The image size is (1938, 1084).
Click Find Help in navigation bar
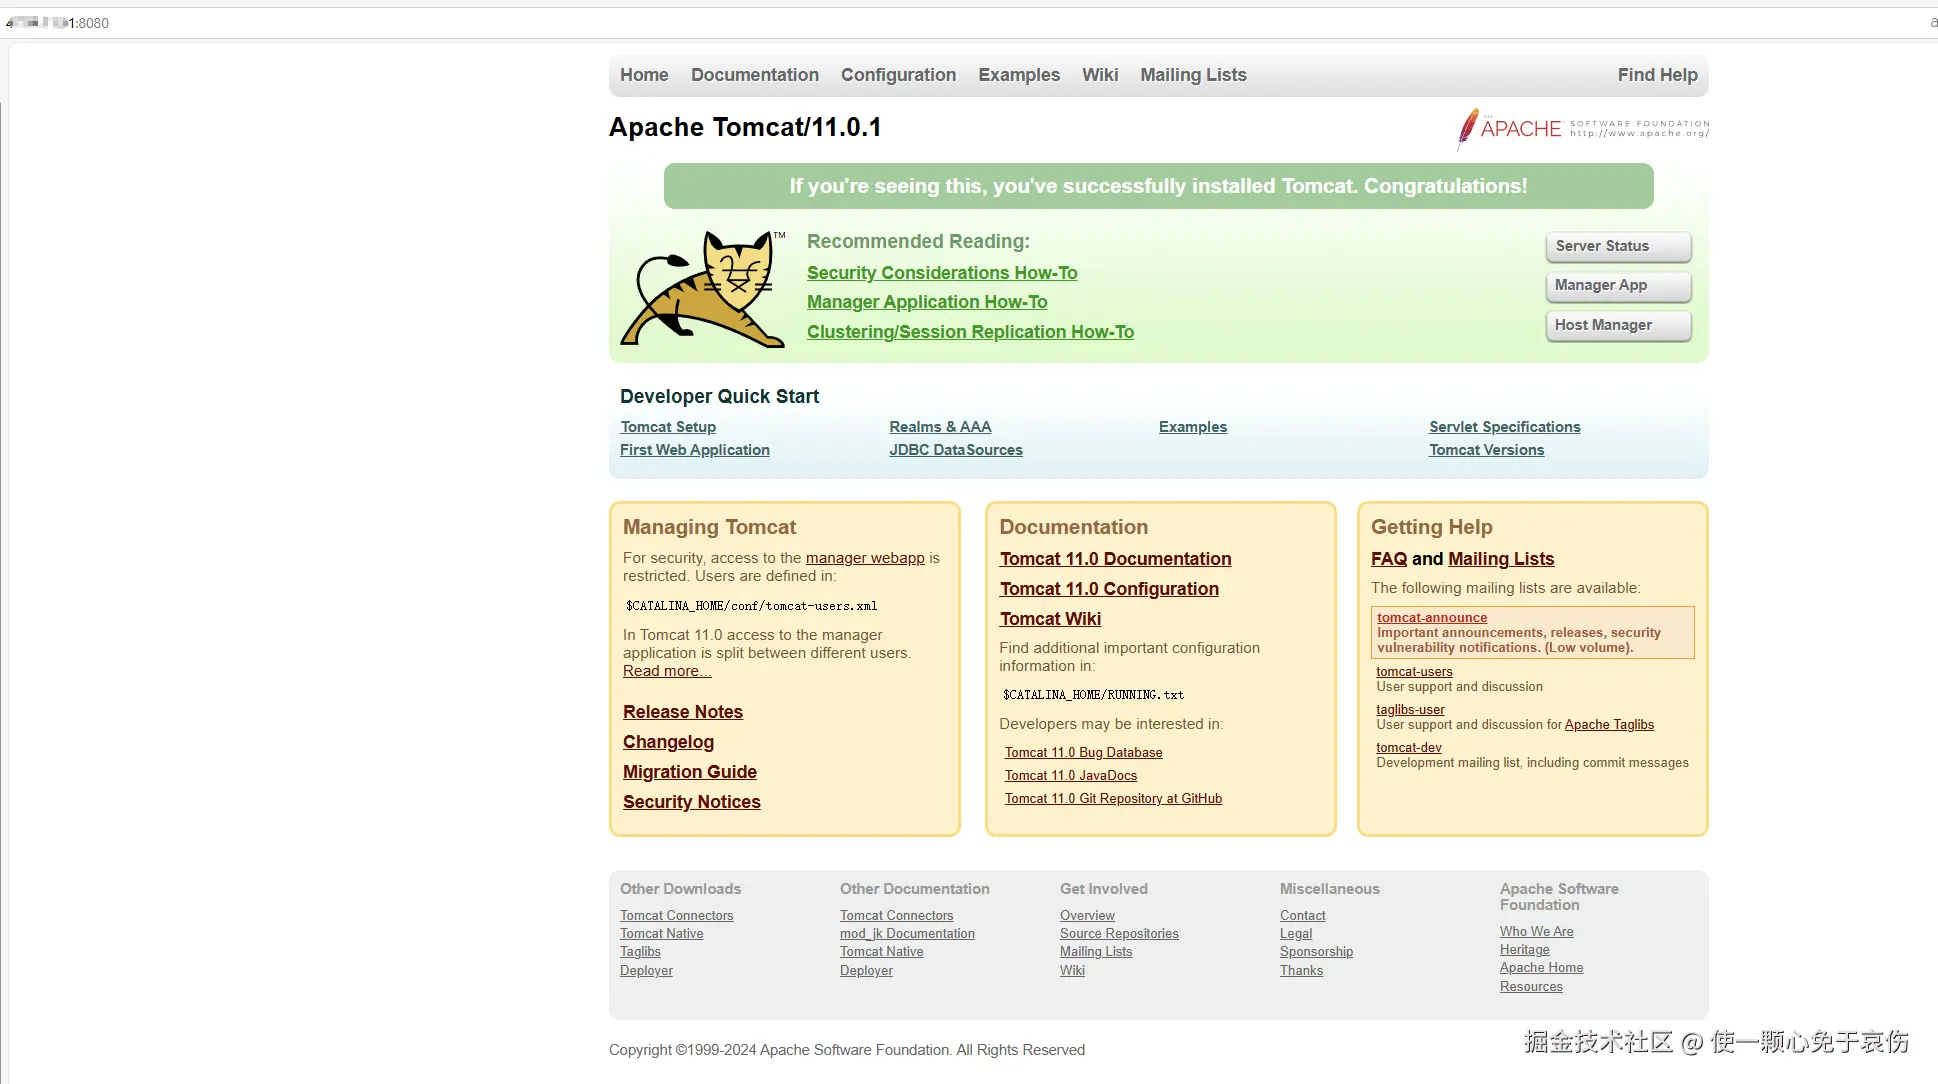[x=1657, y=75]
